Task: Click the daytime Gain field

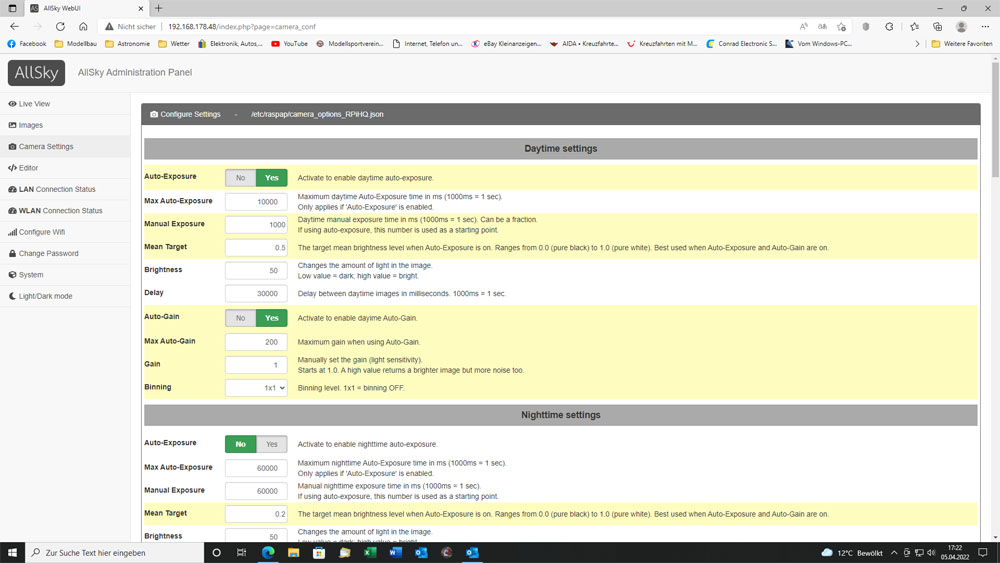Action: point(256,365)
